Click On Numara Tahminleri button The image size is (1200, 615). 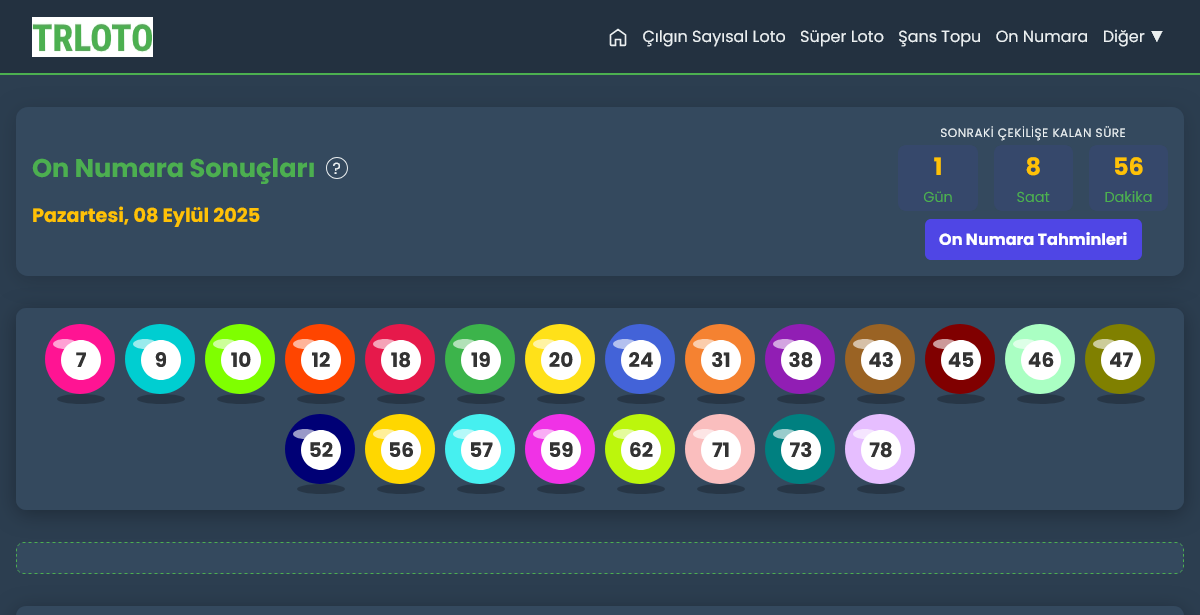tap(1033, 240)
